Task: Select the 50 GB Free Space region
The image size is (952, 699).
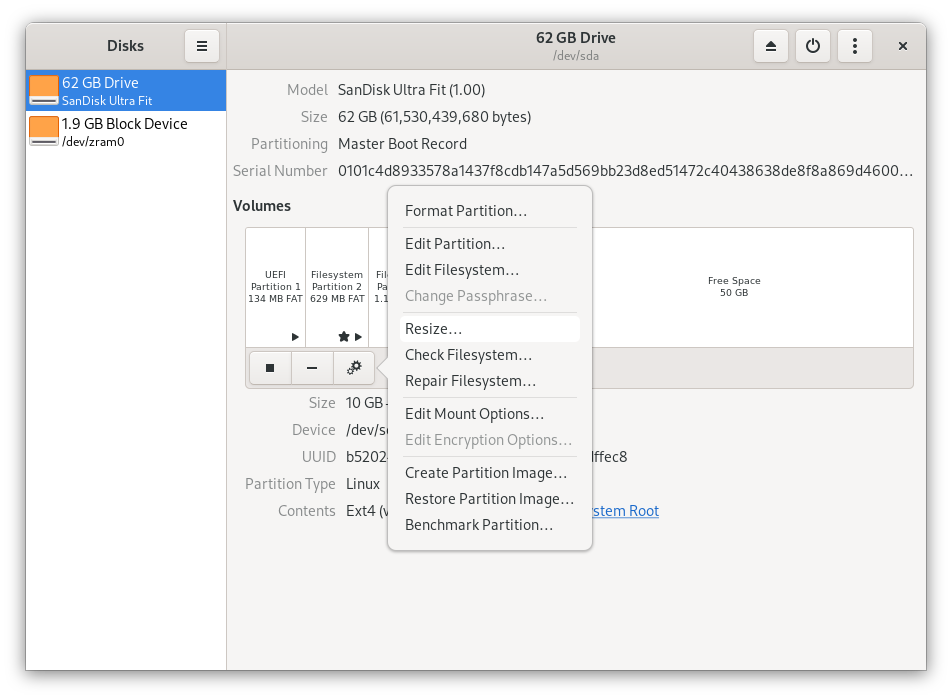Action: click(x=733, y=287)
